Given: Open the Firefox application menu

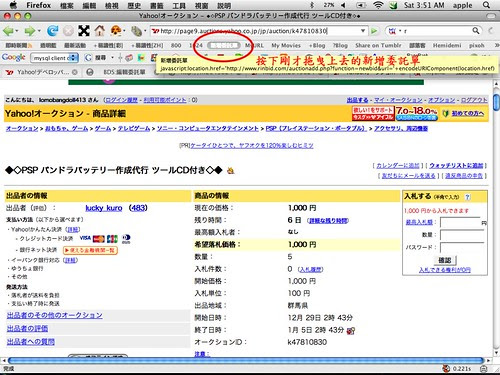Looking at the screenshot, I should pyautogui.click(x=39, y=5).
